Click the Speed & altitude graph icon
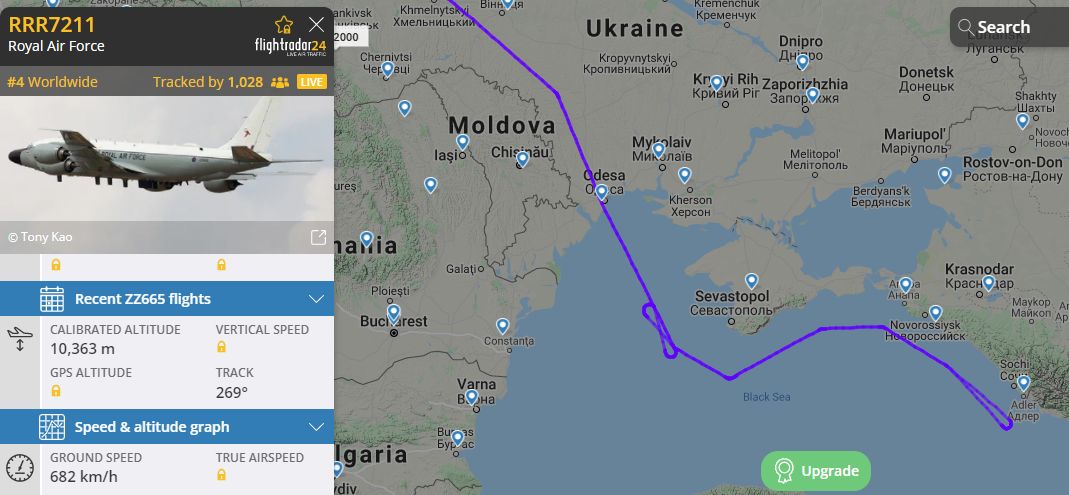The image size is (1069, 495). (x=52, y=427)
